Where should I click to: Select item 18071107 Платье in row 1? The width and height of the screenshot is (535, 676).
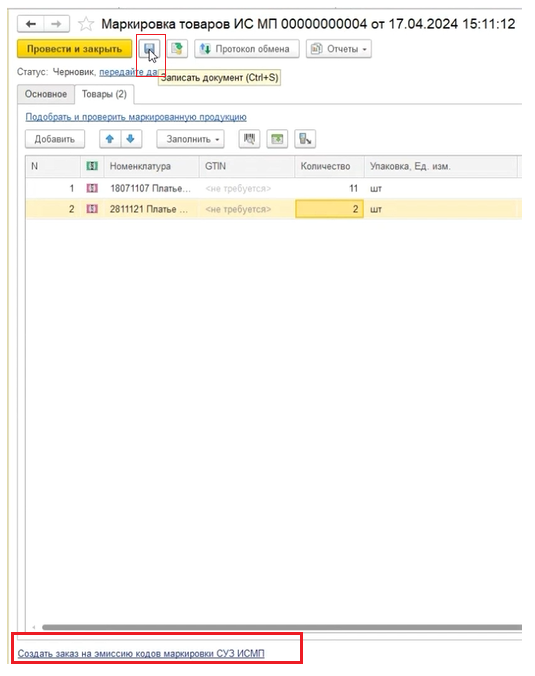pyautogui.click(x=150, y=188)
